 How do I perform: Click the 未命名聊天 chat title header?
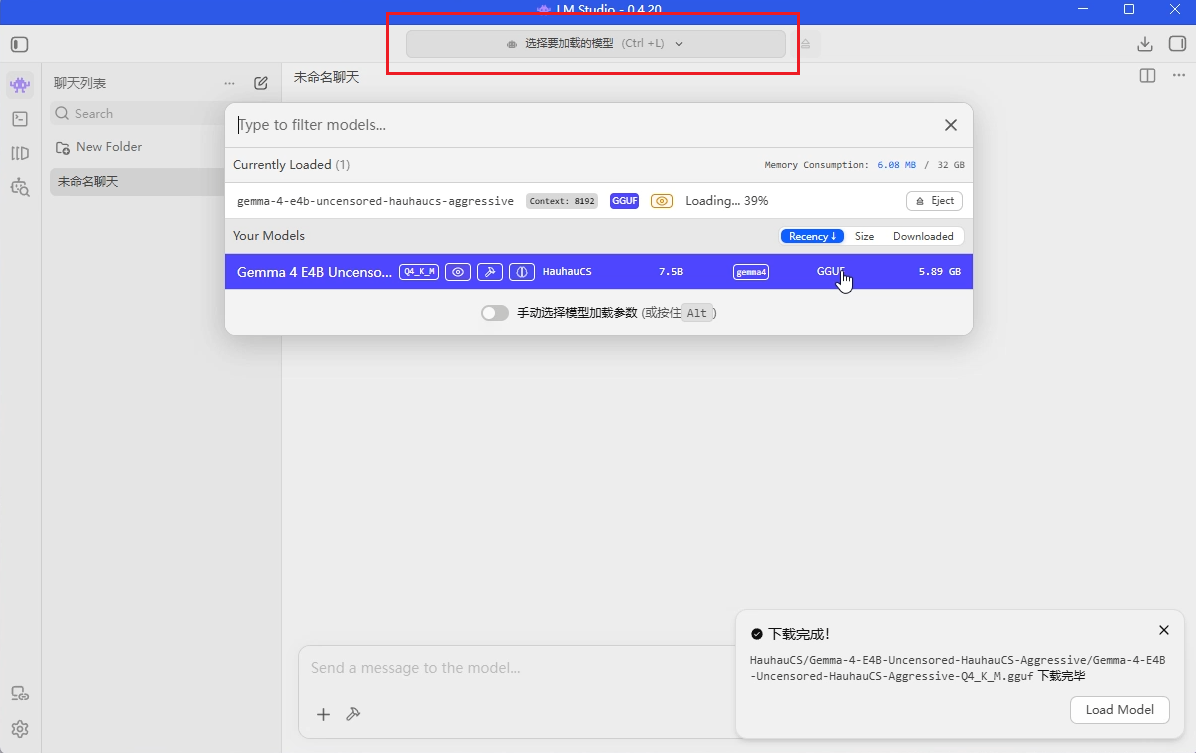(326, 77)
